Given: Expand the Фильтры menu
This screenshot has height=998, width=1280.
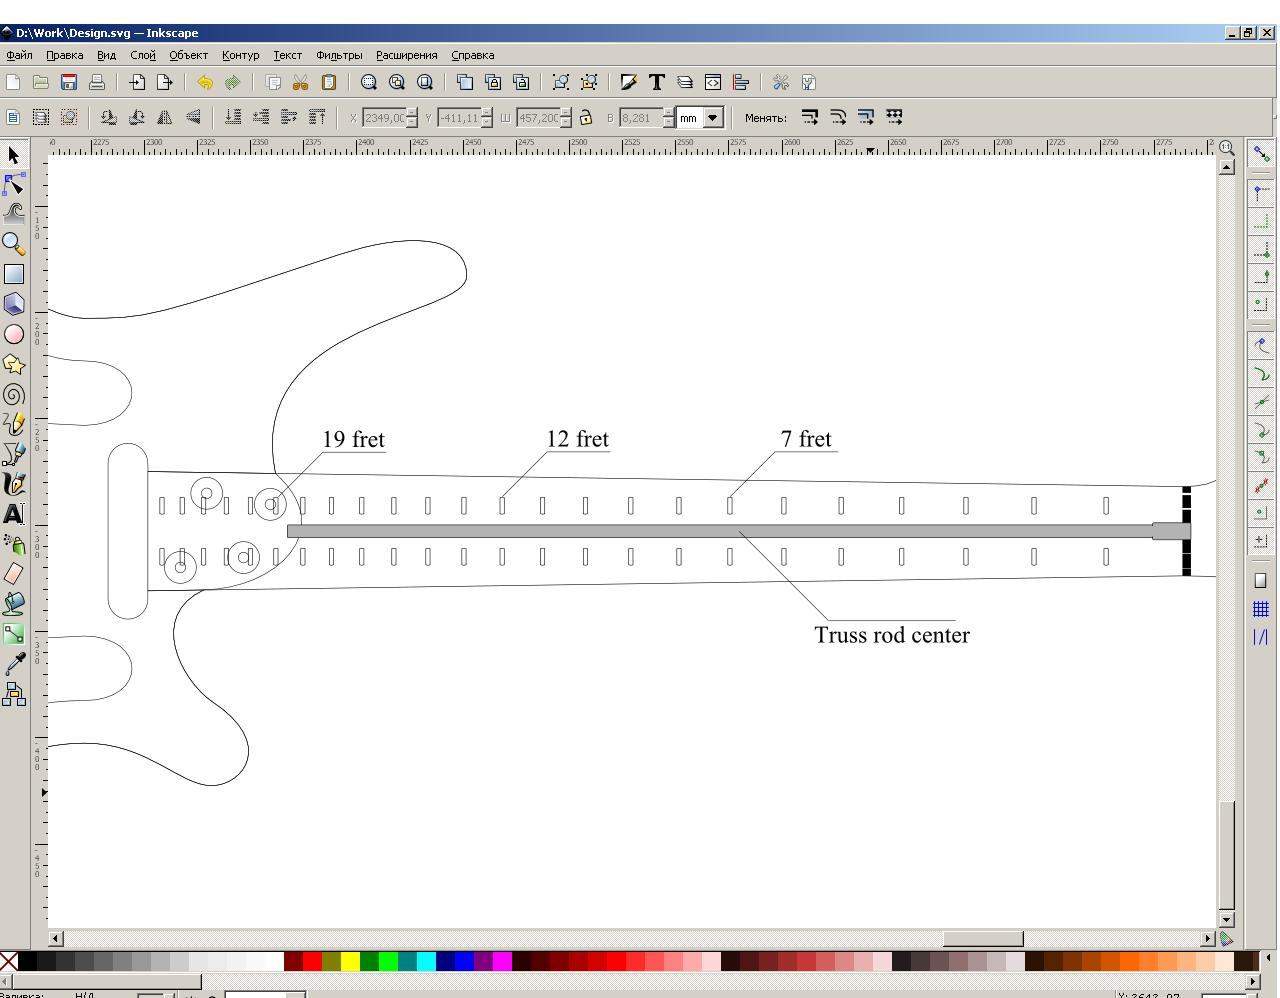Looking at the screenshot, I should [x=339, y=55].
